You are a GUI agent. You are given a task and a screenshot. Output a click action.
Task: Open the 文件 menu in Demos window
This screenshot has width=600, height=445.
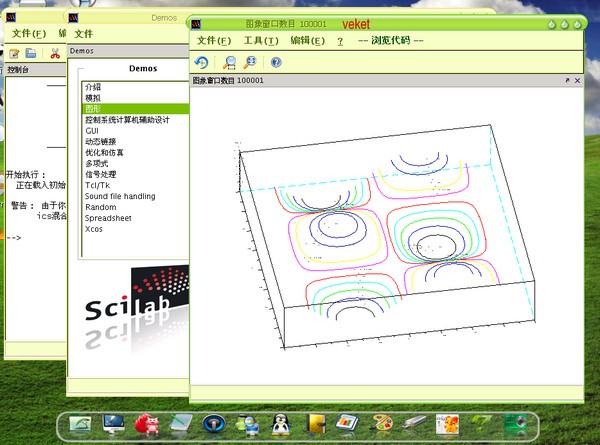83,33
